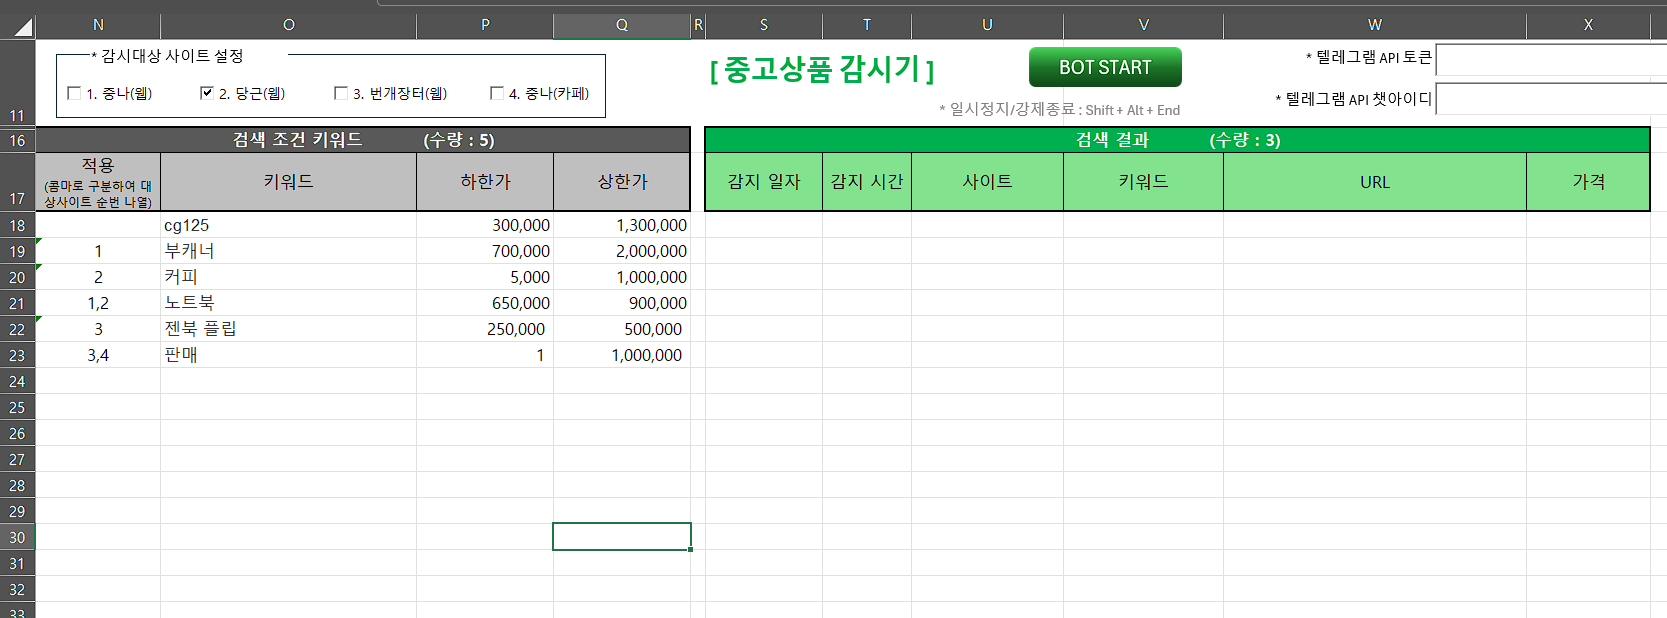Select the 감지 일자 results header cell

pos(764,182)
